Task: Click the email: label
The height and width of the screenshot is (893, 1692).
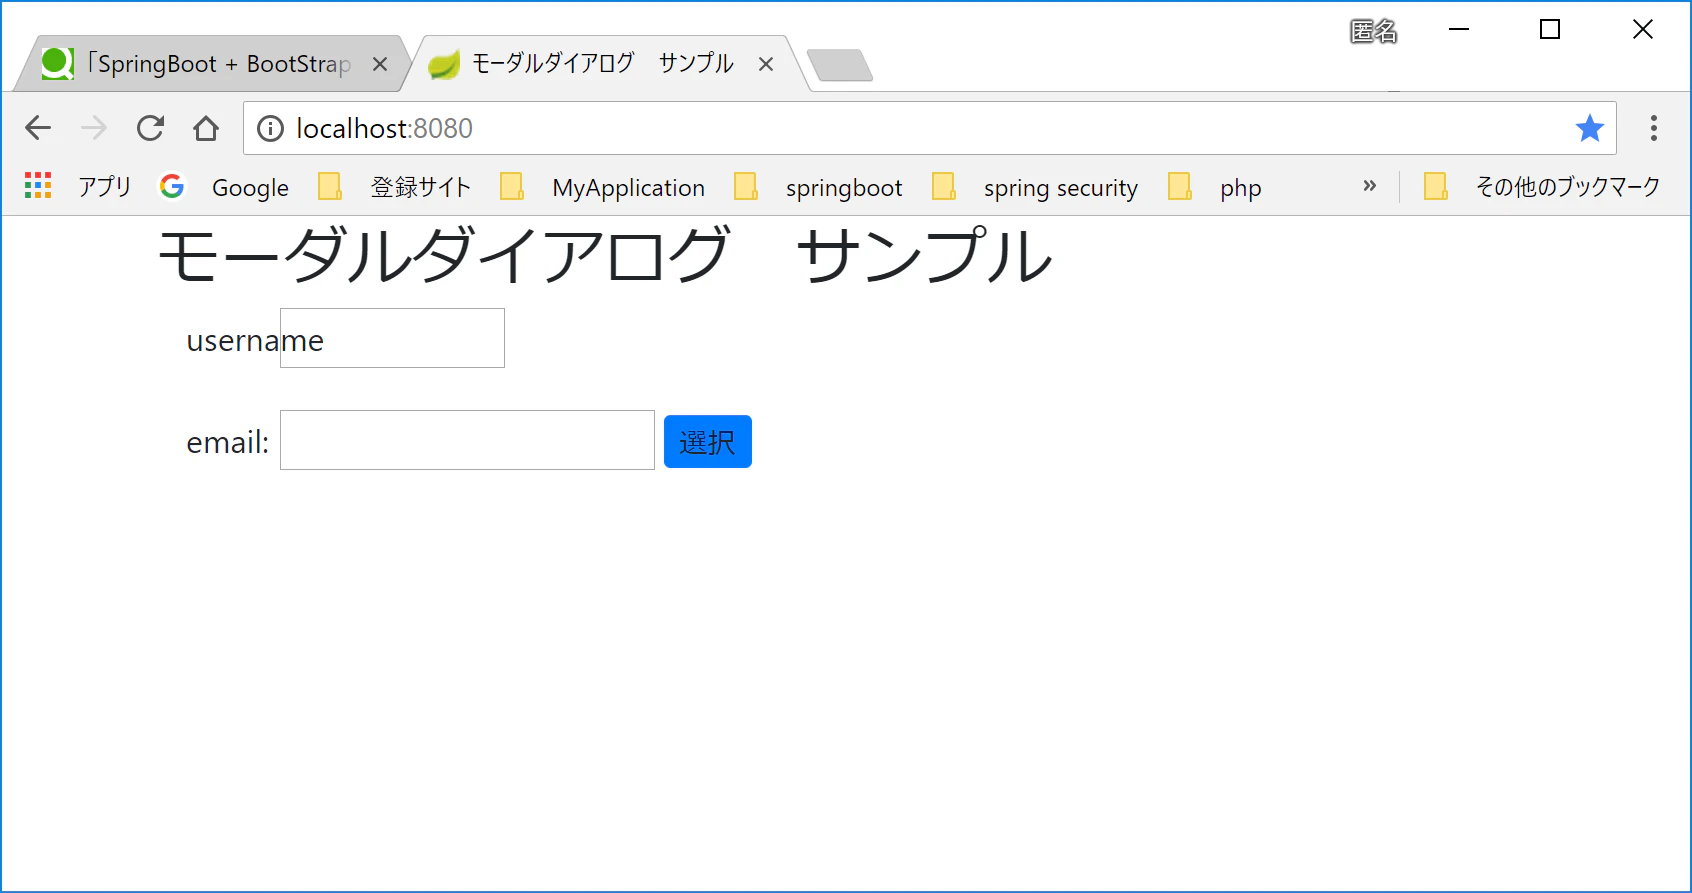Action: point(228,442)
